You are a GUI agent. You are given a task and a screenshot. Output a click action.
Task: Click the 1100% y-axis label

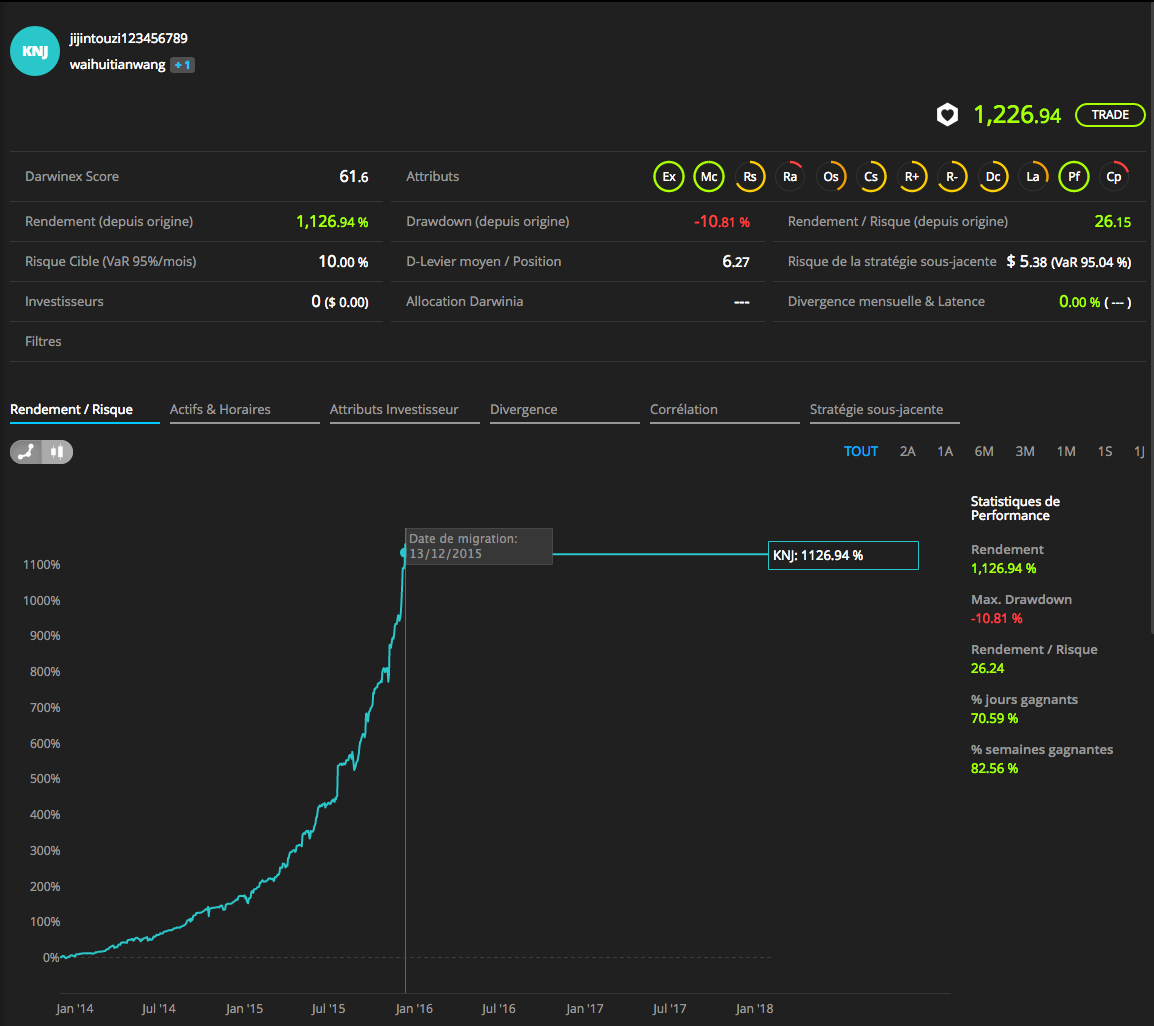41,565
